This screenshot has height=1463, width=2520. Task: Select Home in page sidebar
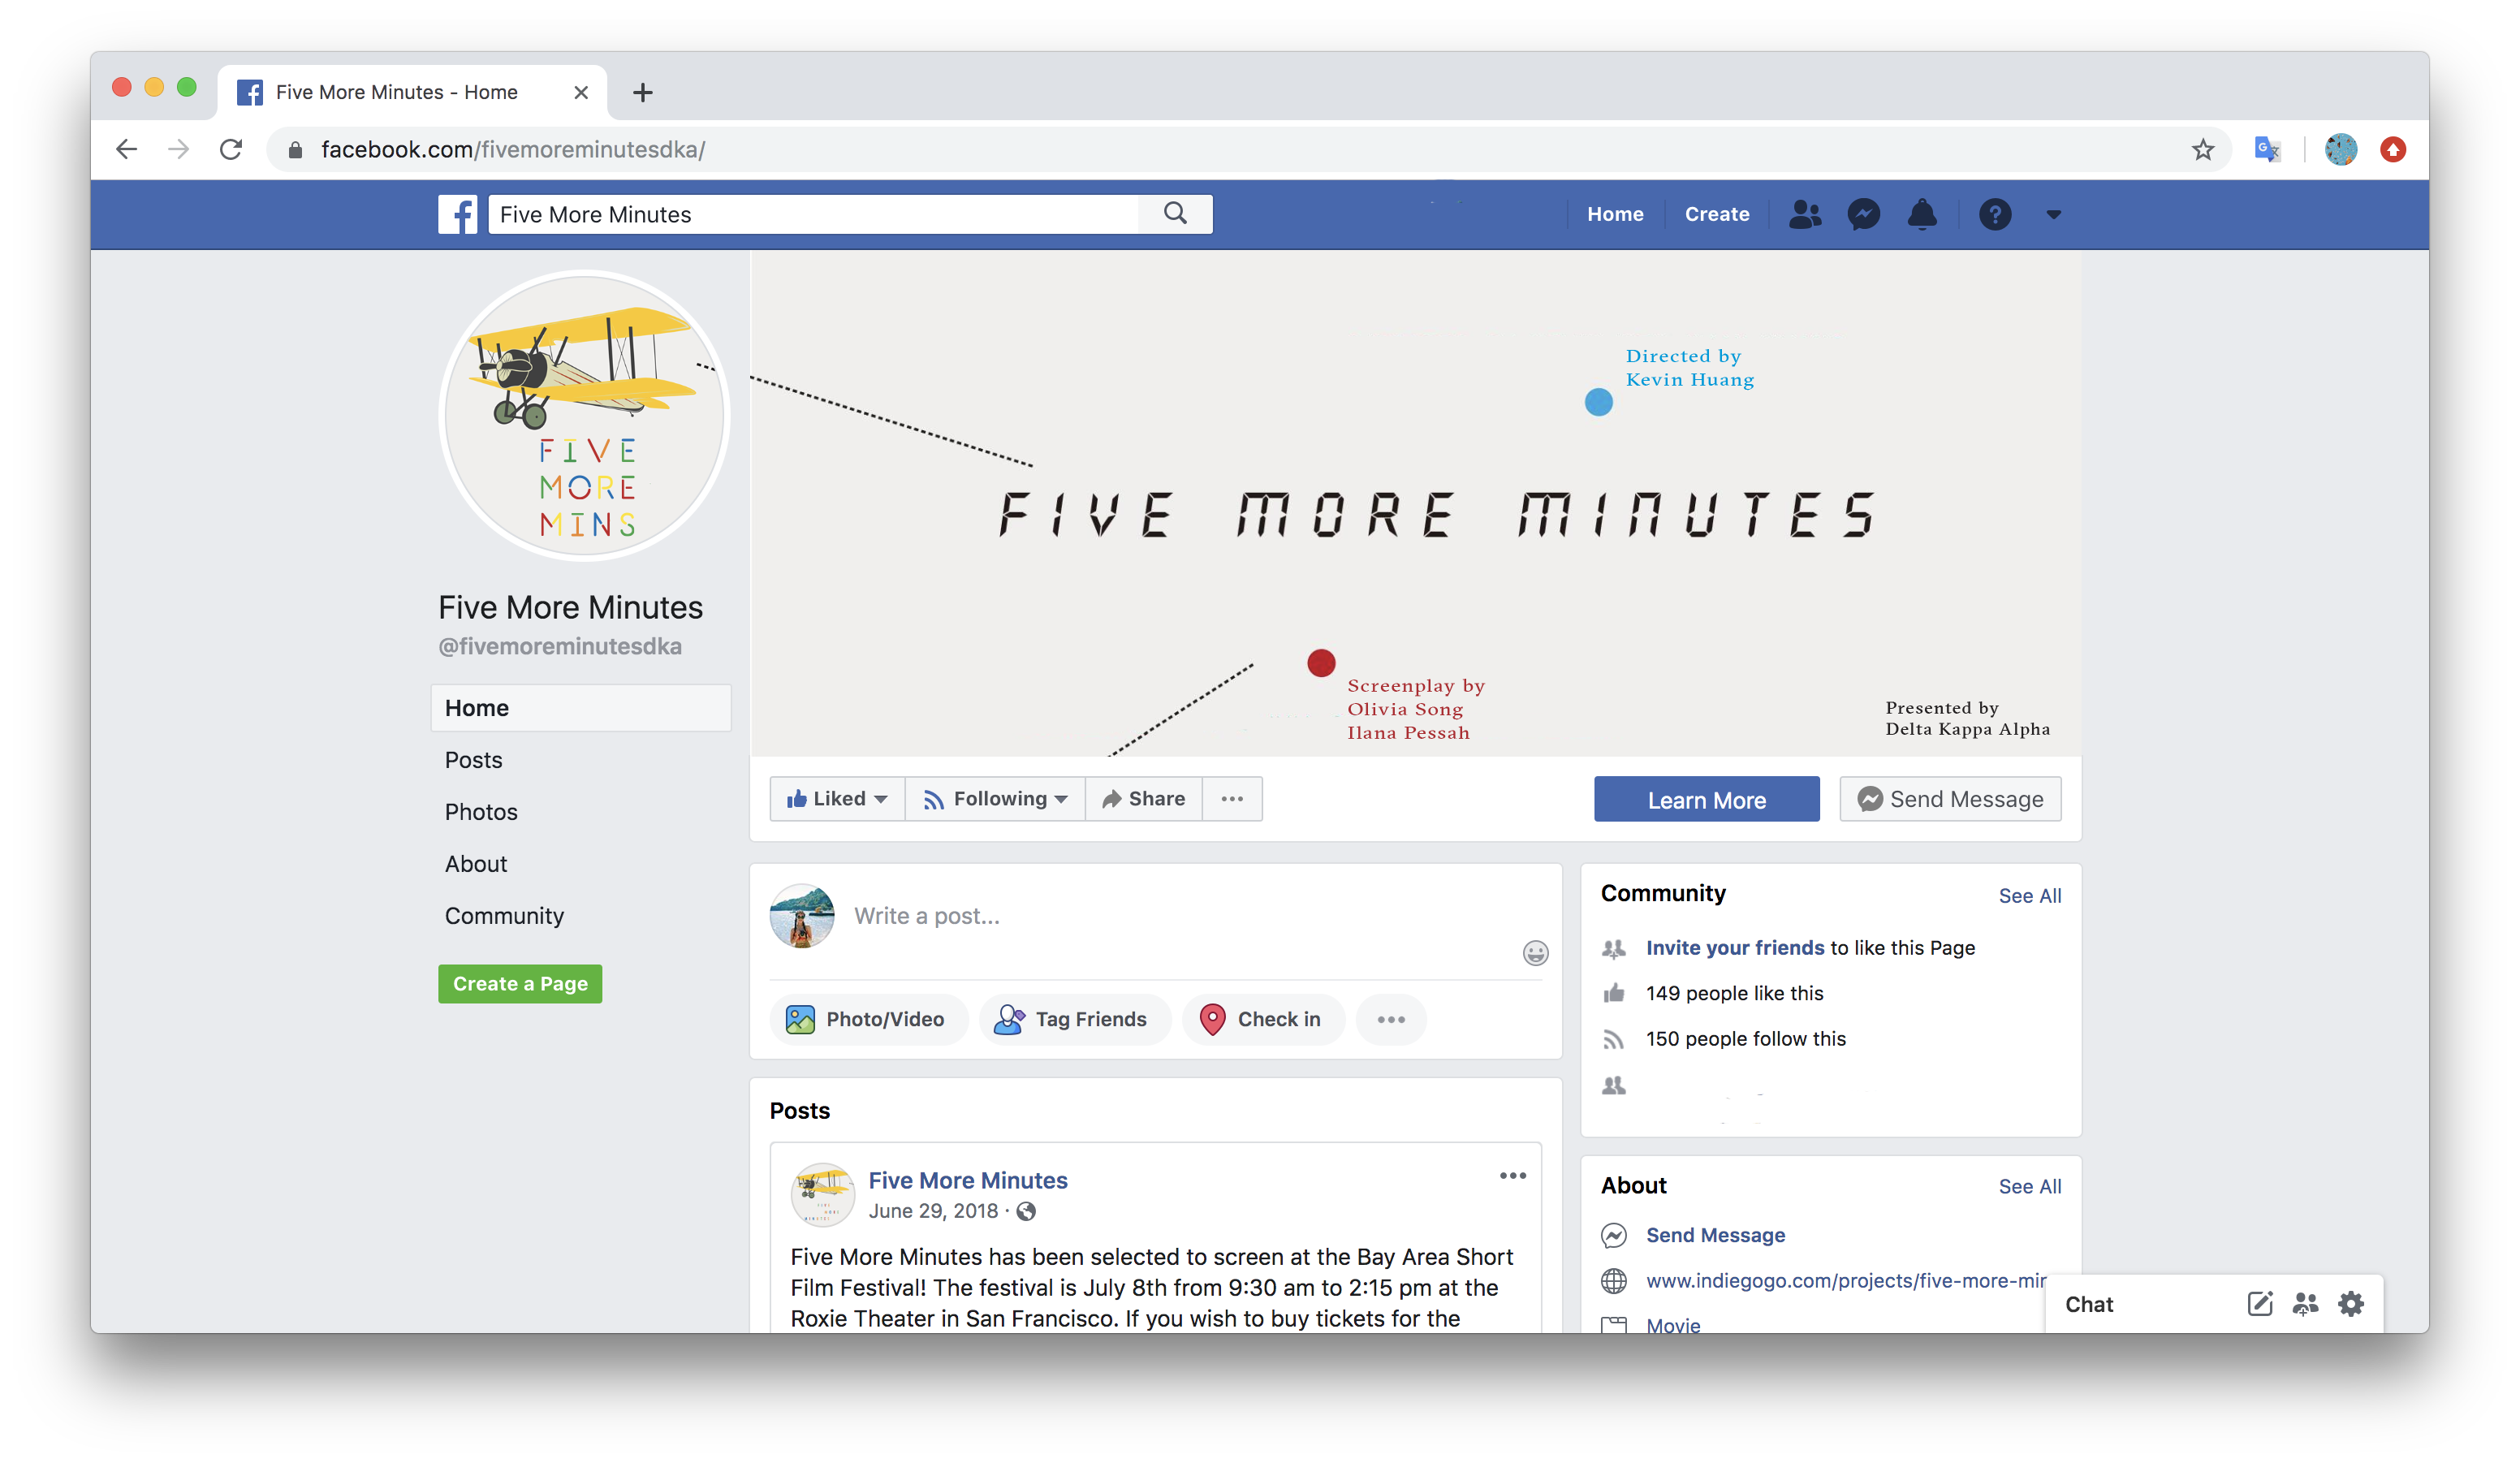[580, 708]
